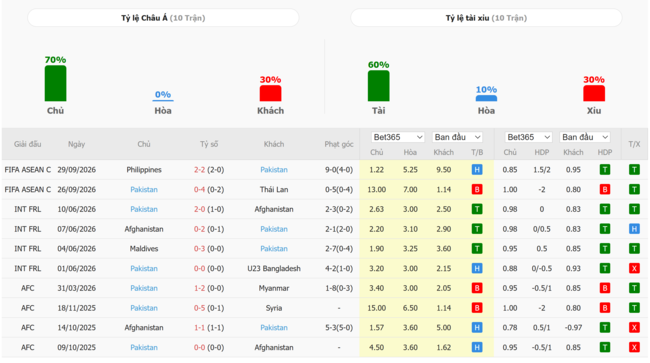
Task: Click blue H badge in 14/10/2025 row T/B column
Action: pos(477,327)
